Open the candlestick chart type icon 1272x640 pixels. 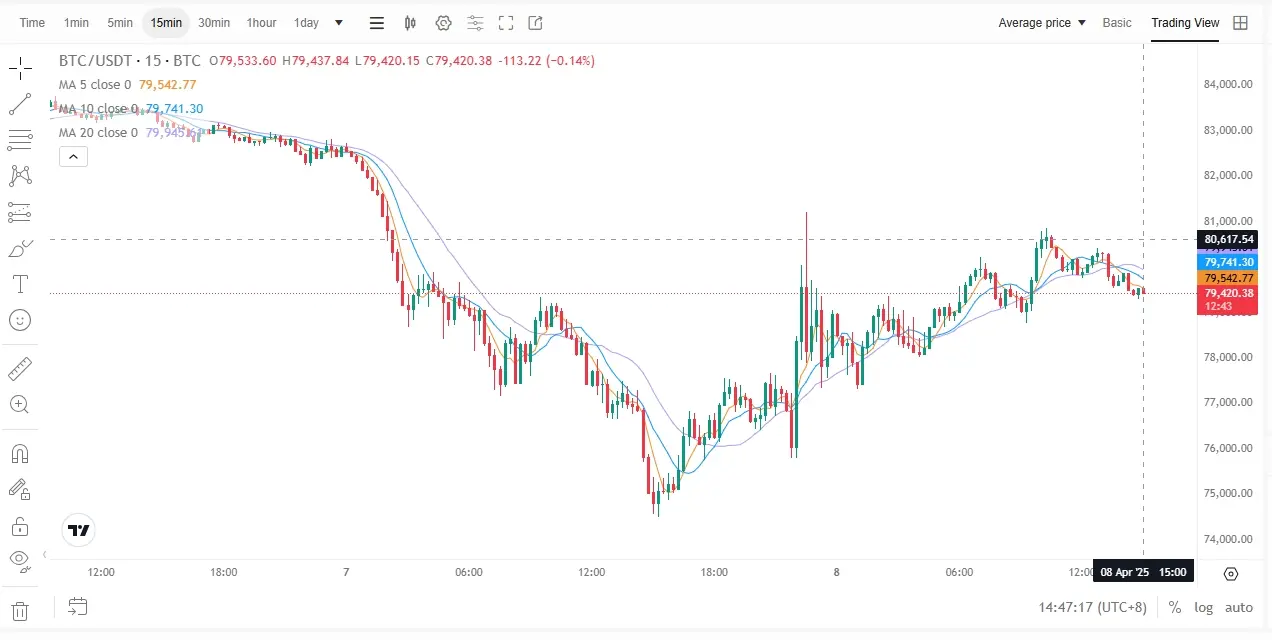coord(410,23)
